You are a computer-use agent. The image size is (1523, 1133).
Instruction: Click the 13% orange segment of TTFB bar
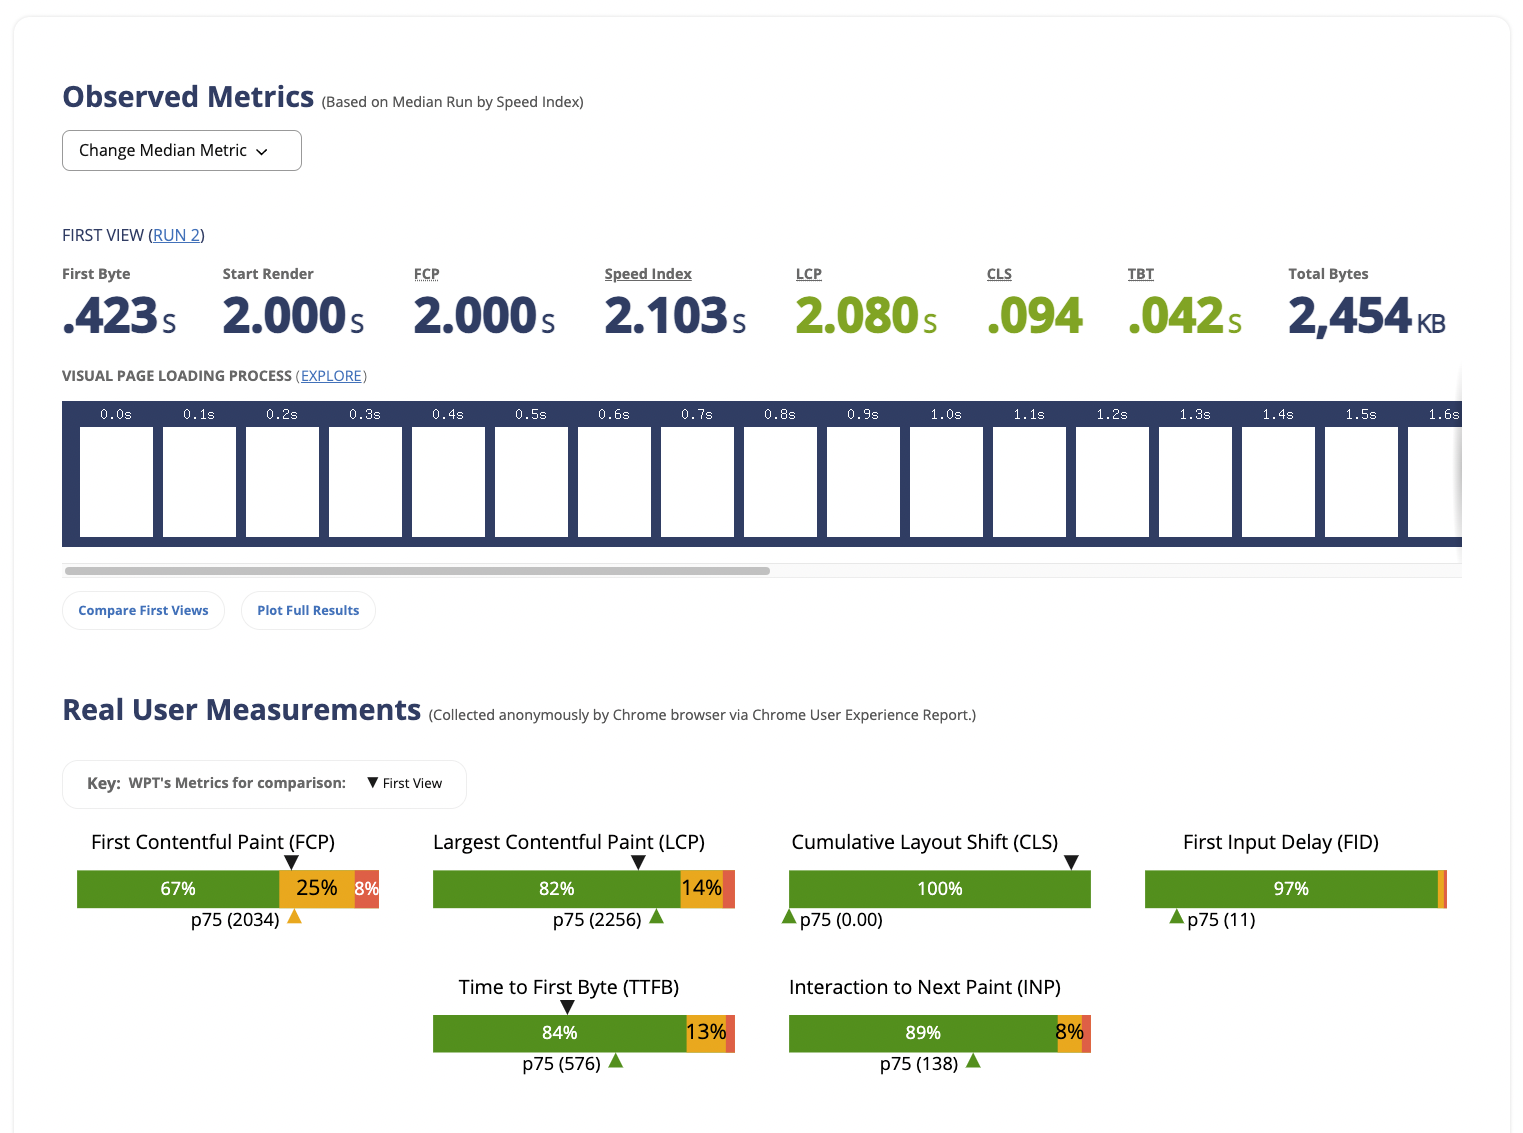(x=706, y=1033)
